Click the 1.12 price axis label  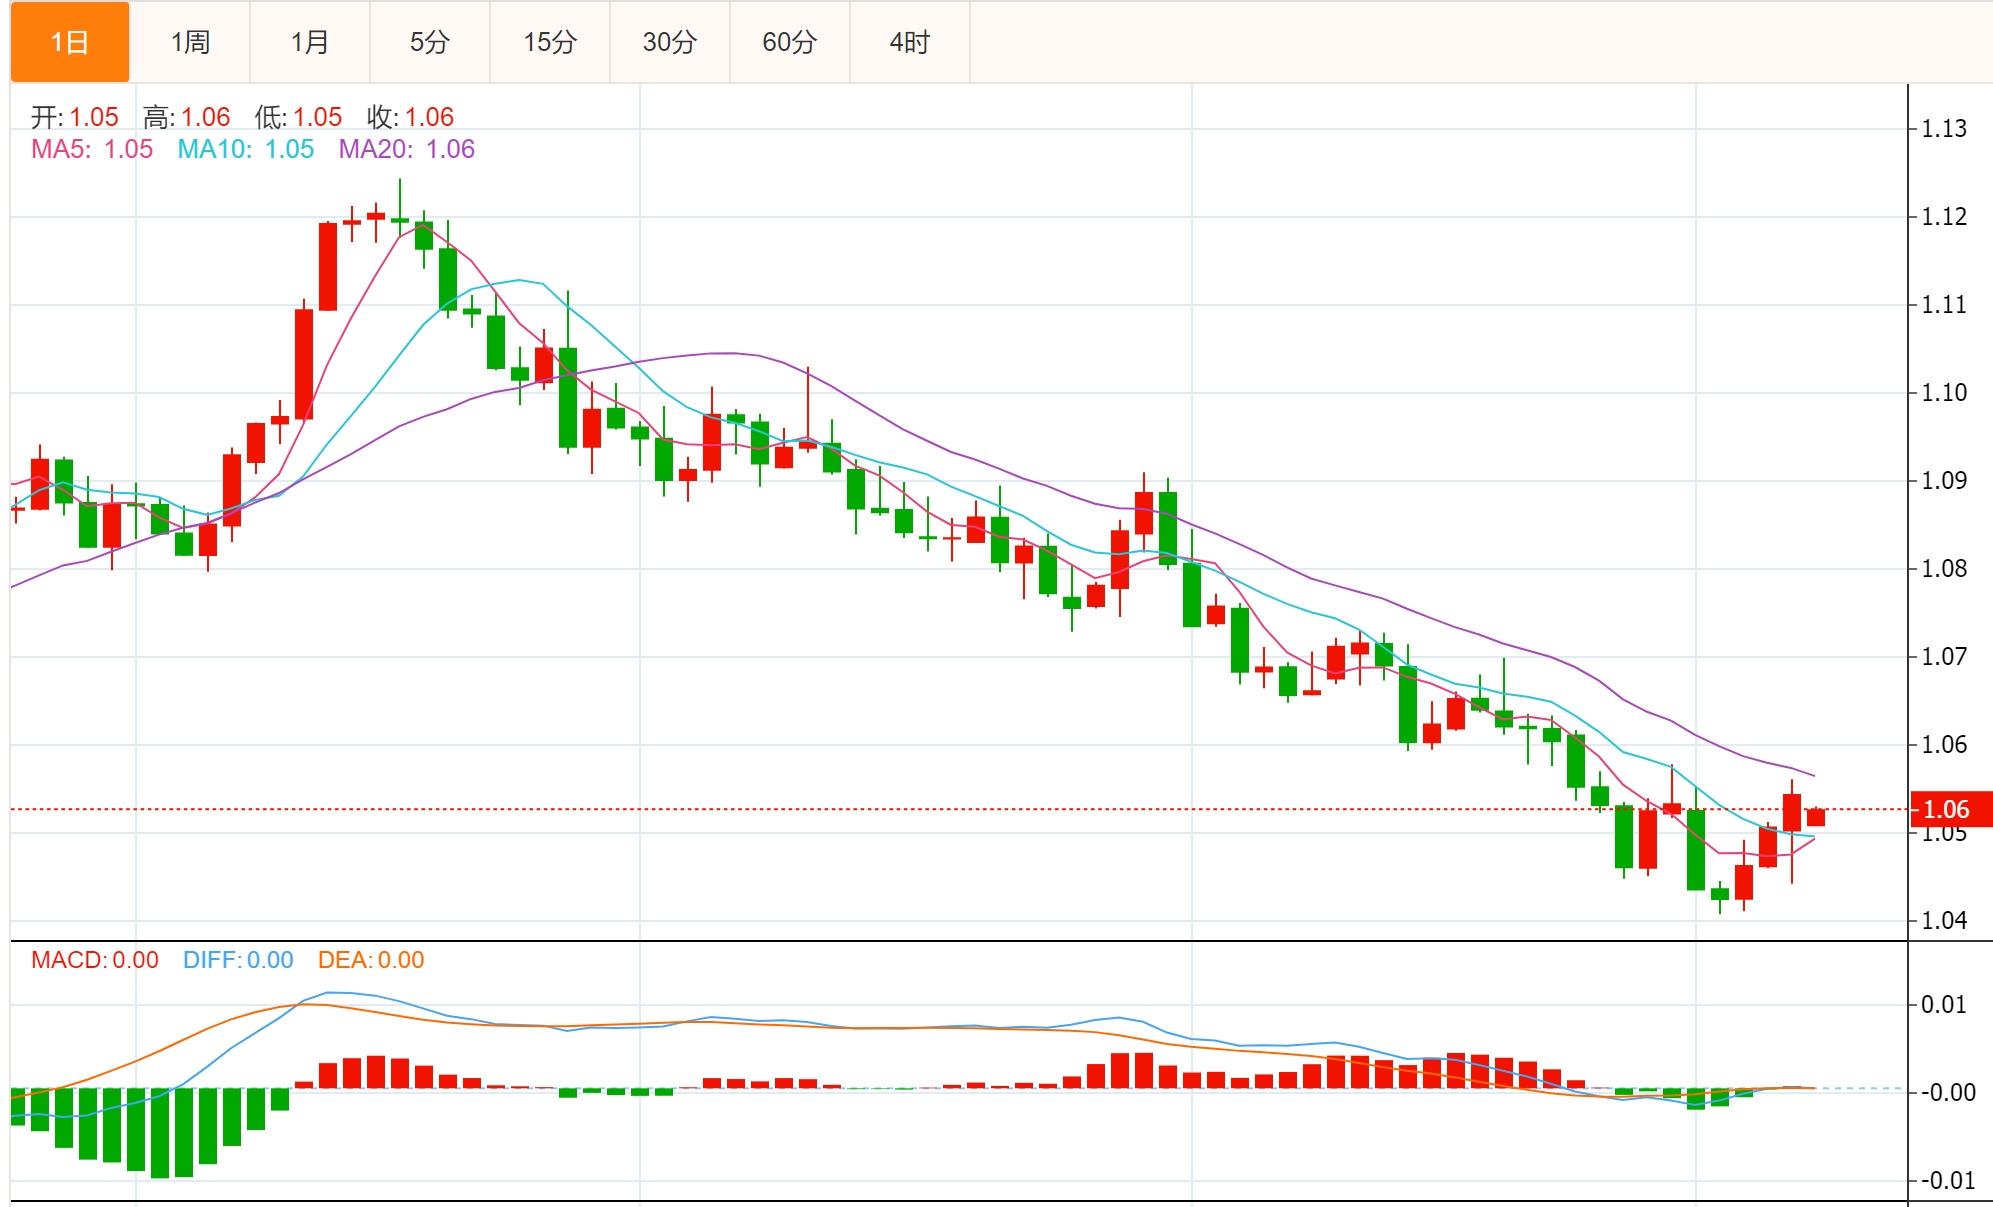(x=1944, y=216)
